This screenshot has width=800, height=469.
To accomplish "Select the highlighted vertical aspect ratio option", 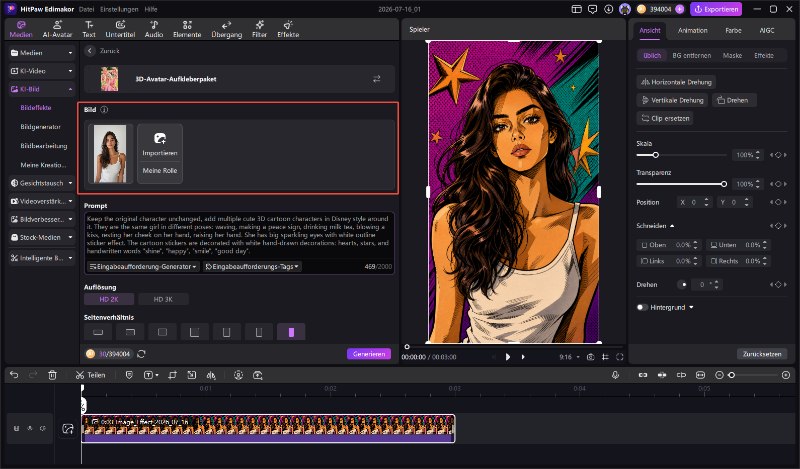I will [x=291, y=332].
